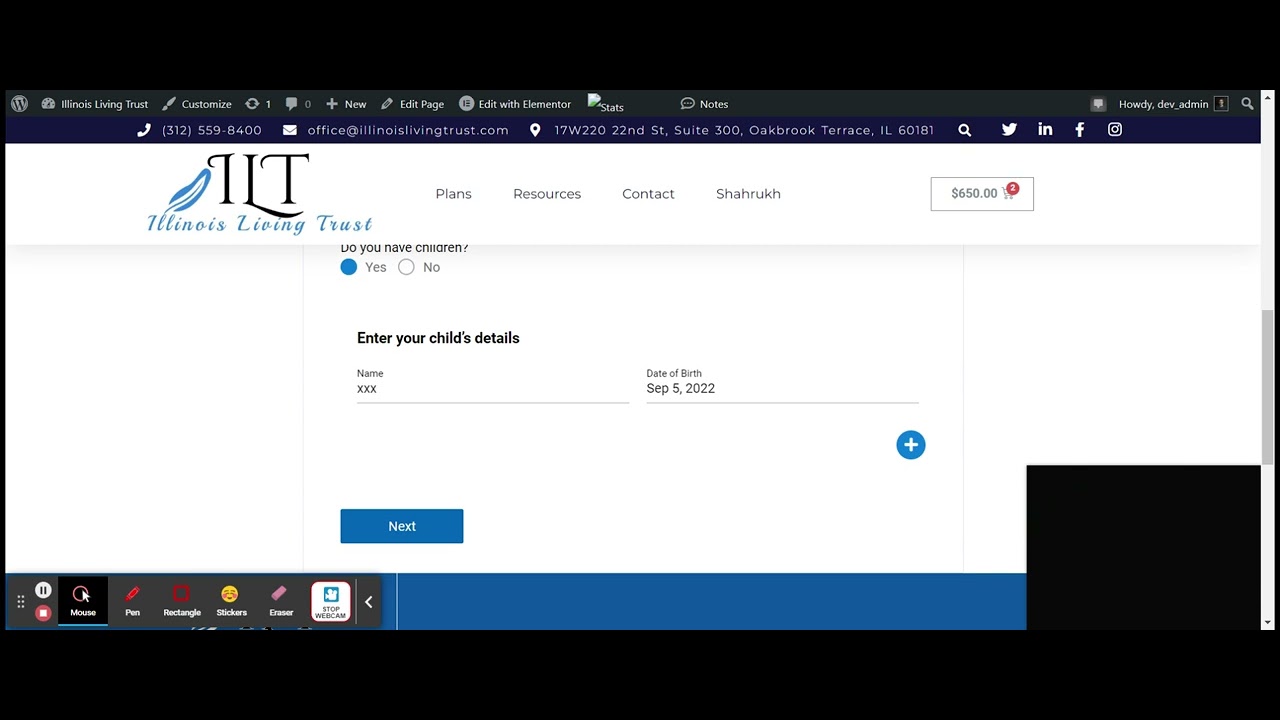Open the Customize option
This screenshot has width=1280, height=720.
(197, 104)
